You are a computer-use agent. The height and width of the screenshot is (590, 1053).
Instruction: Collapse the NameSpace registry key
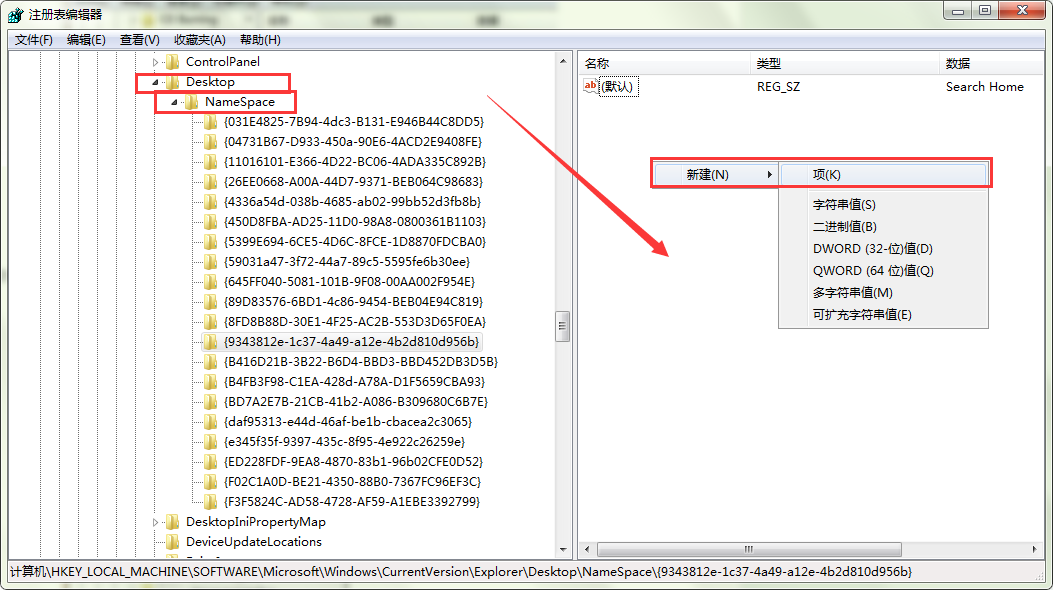point(173,102)
